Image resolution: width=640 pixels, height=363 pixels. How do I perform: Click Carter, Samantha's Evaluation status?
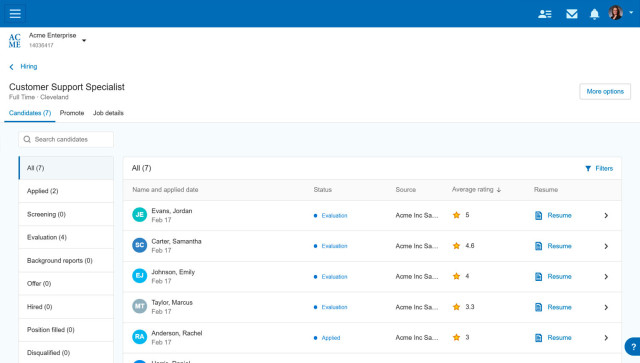[x=334, y=246]
